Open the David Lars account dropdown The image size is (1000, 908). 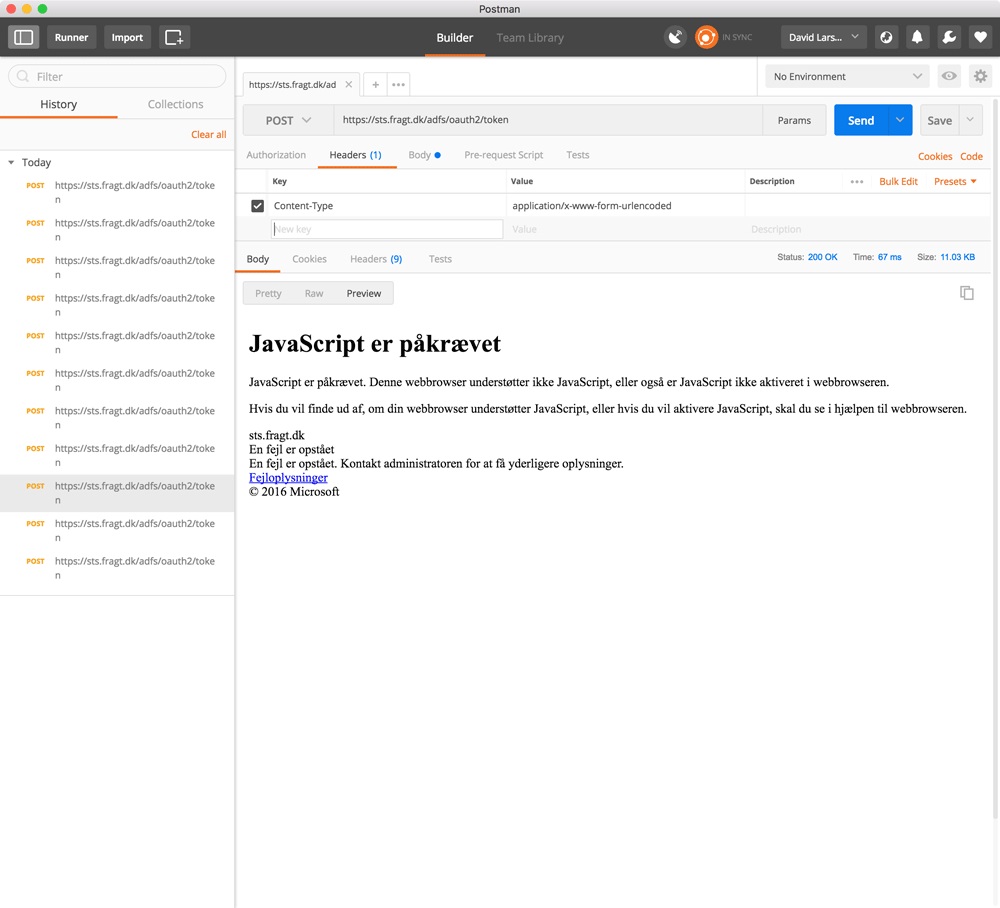pyautogui.click(x=823, y=37)
